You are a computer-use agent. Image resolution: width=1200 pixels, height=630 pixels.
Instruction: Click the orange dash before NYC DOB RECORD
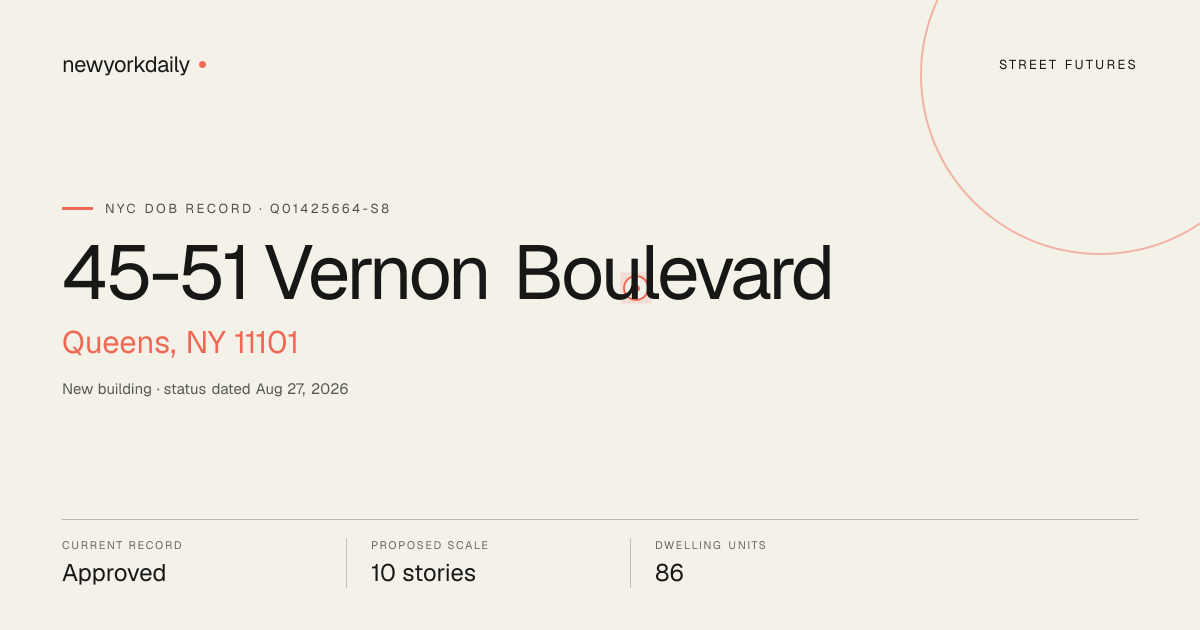pyautogui.click(x=77, y=209)
